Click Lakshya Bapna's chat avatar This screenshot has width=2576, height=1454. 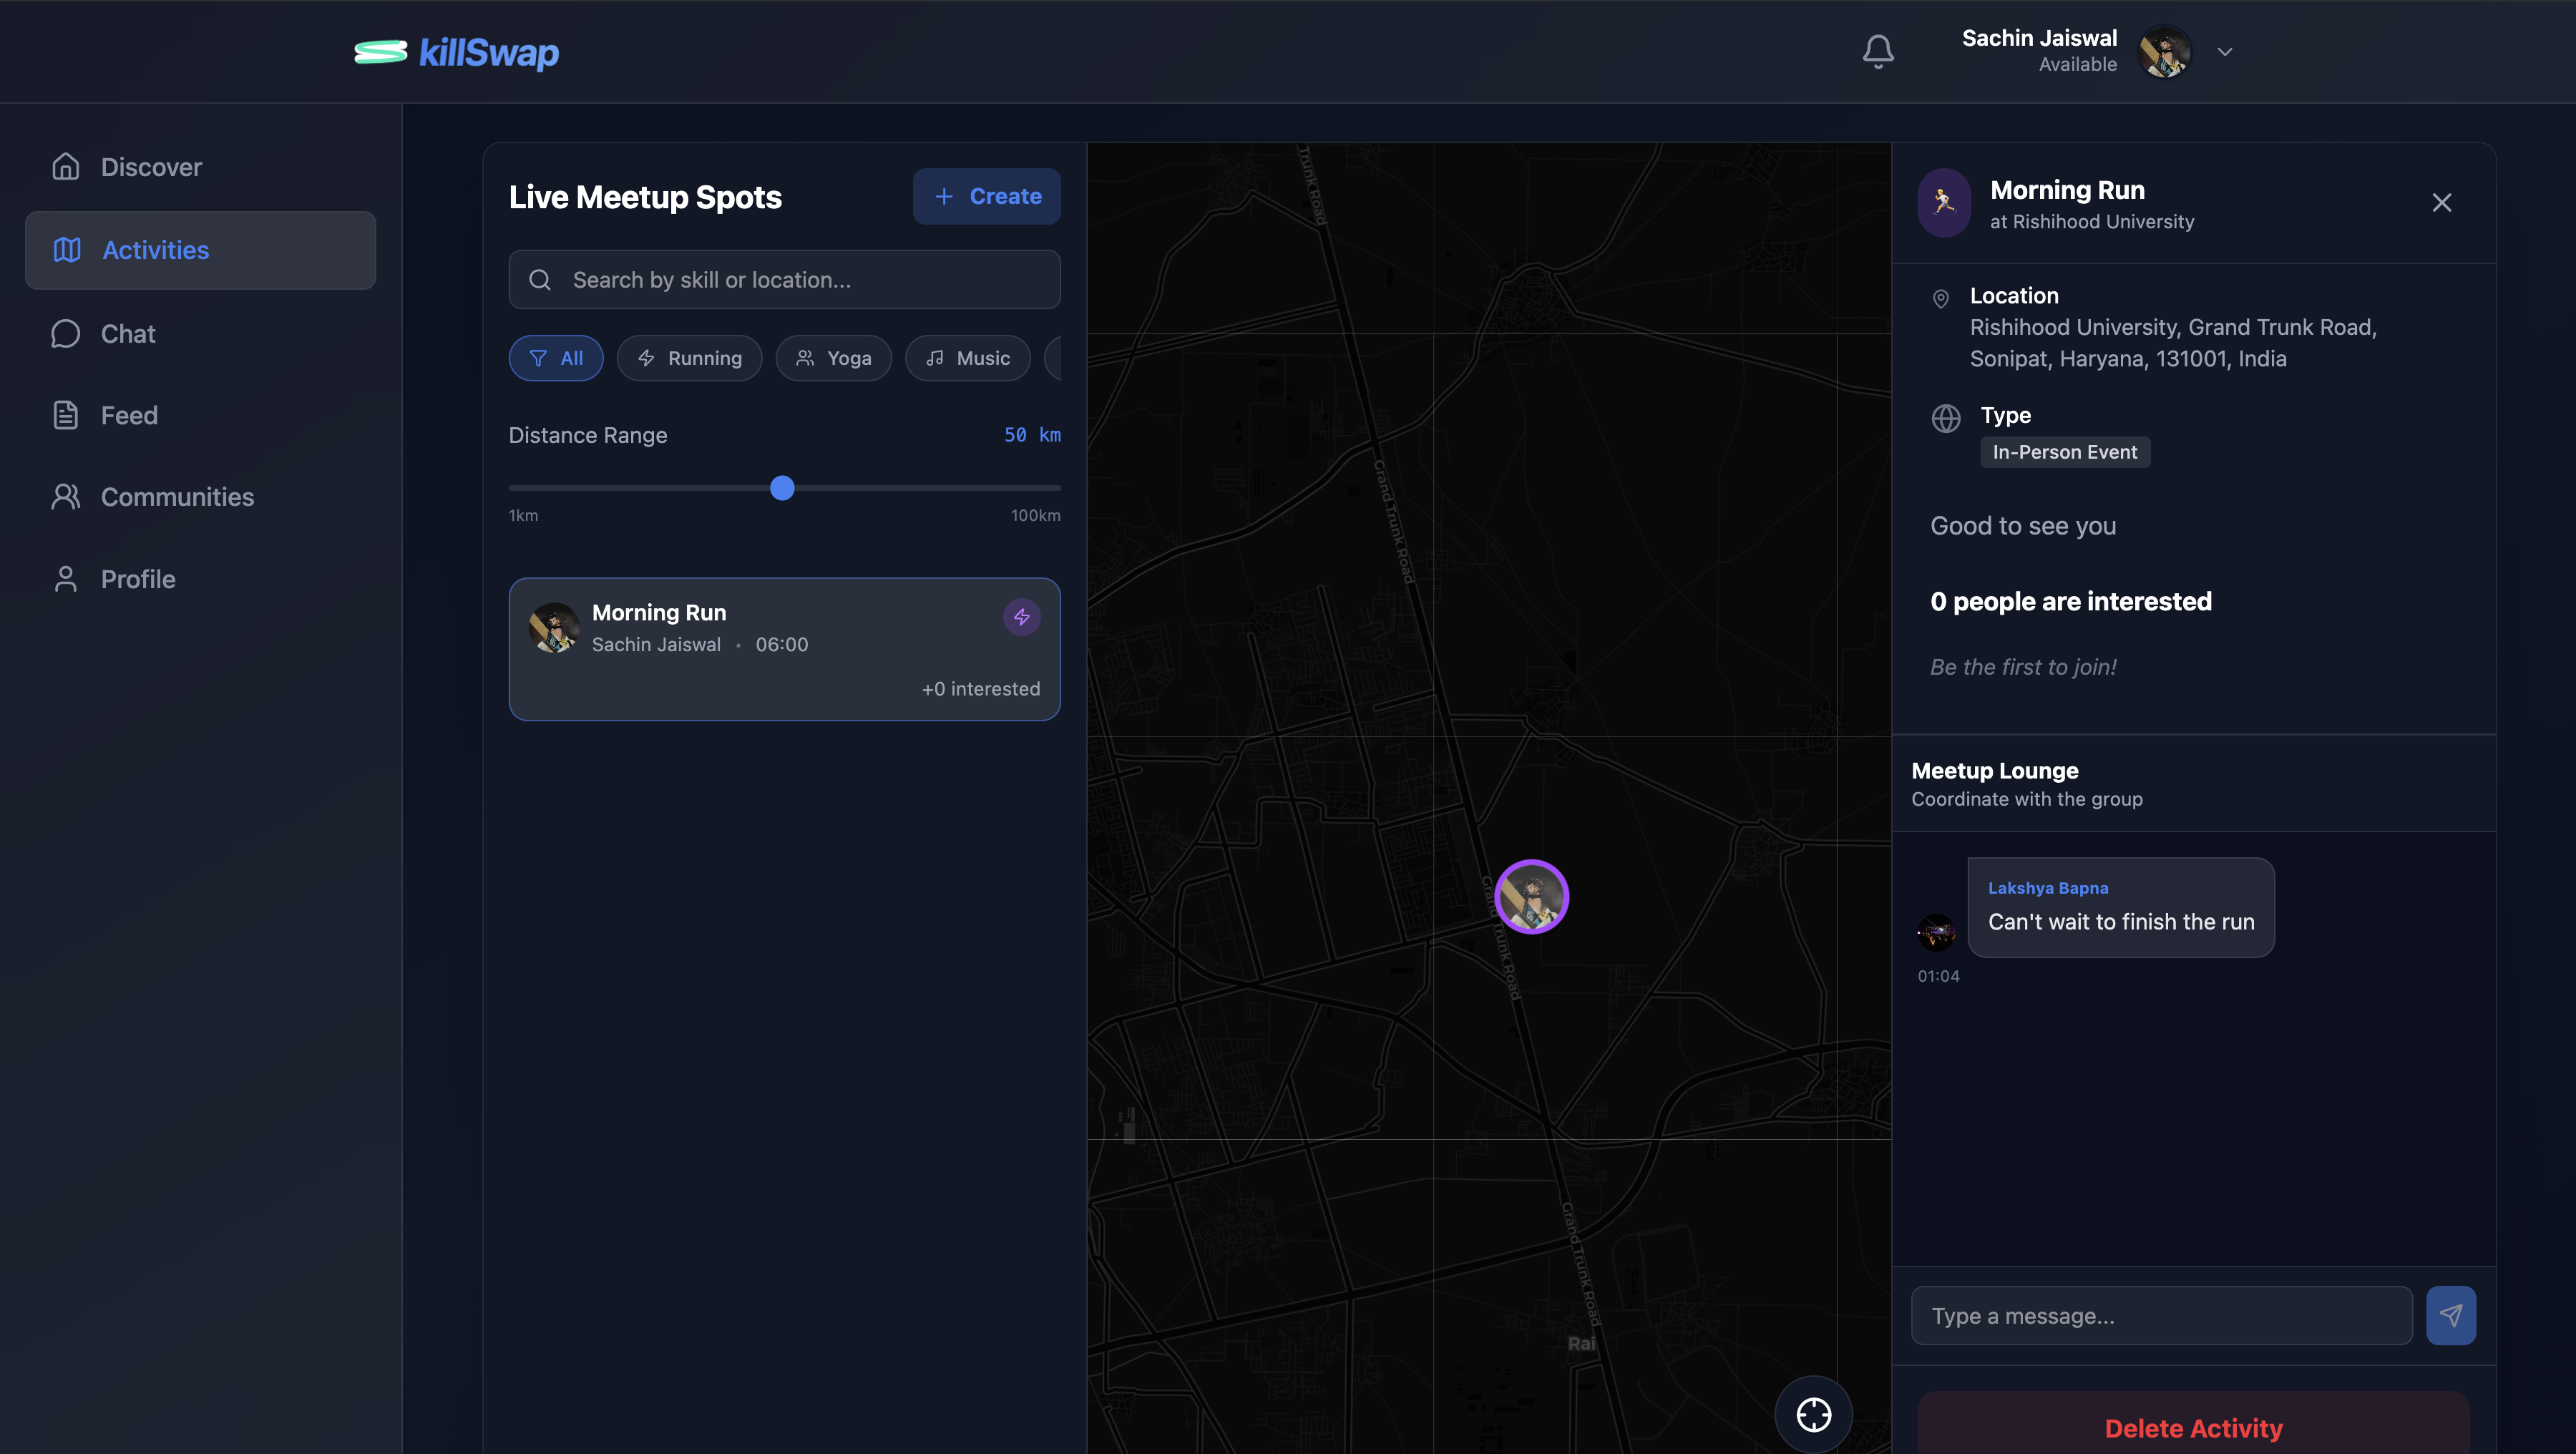pos(1936,932)
